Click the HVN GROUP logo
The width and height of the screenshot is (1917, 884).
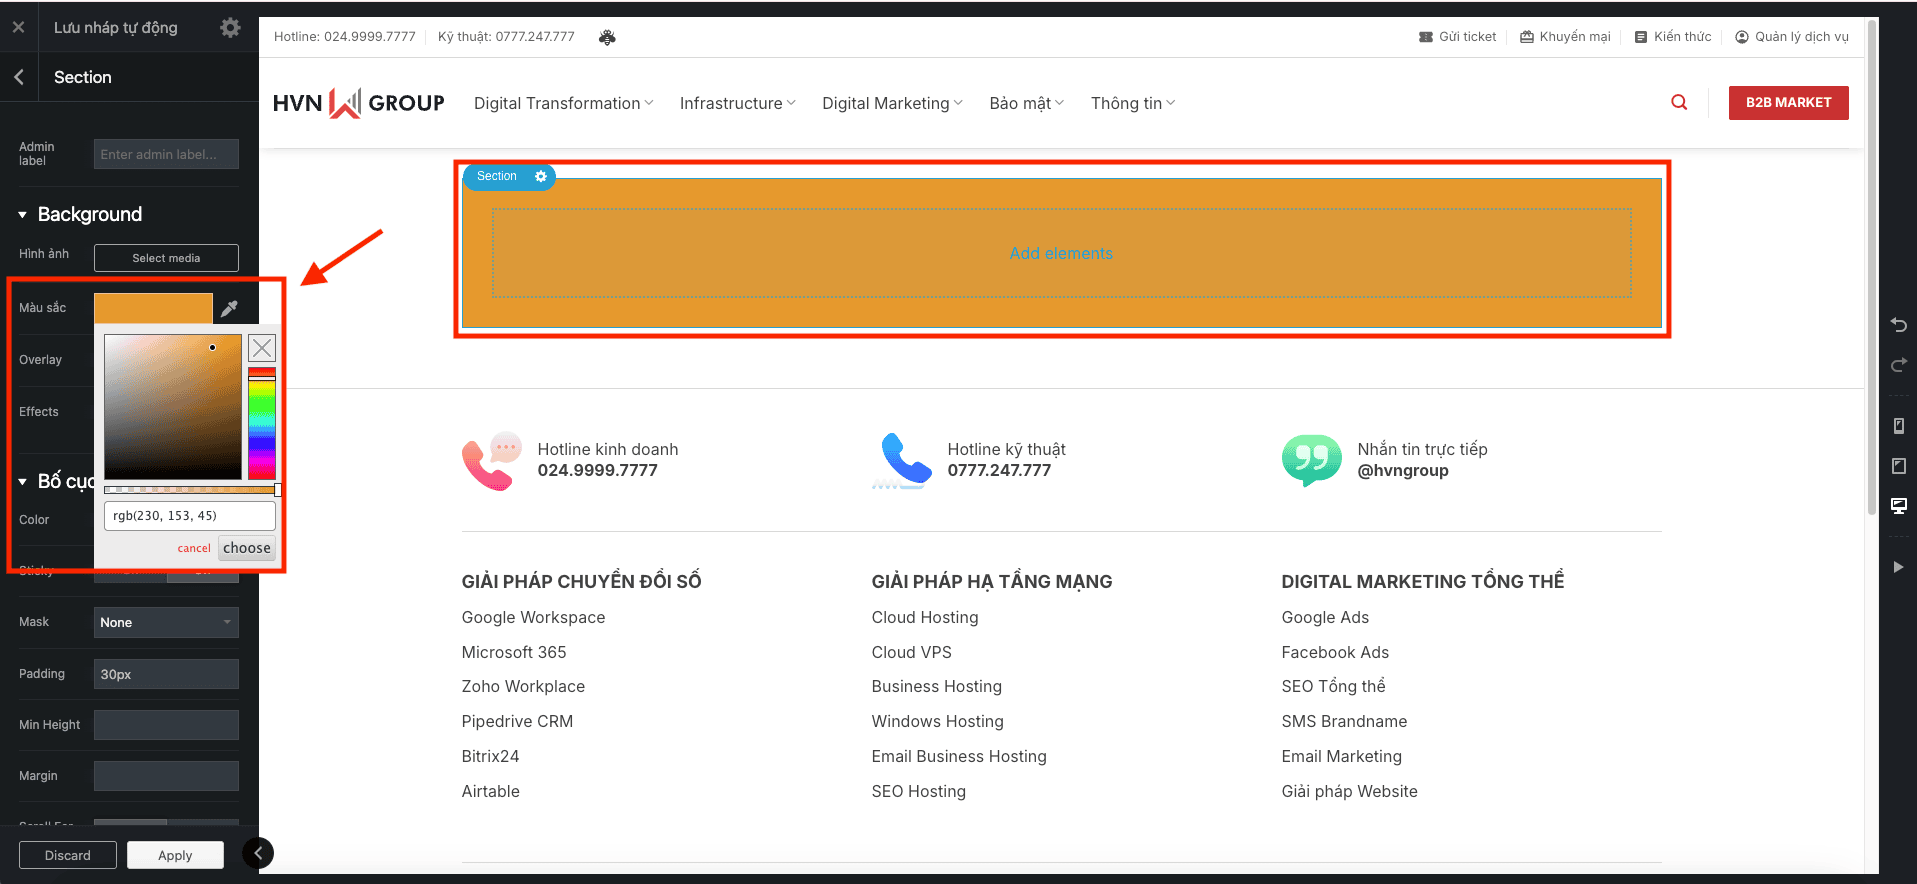tap(358, 103)
